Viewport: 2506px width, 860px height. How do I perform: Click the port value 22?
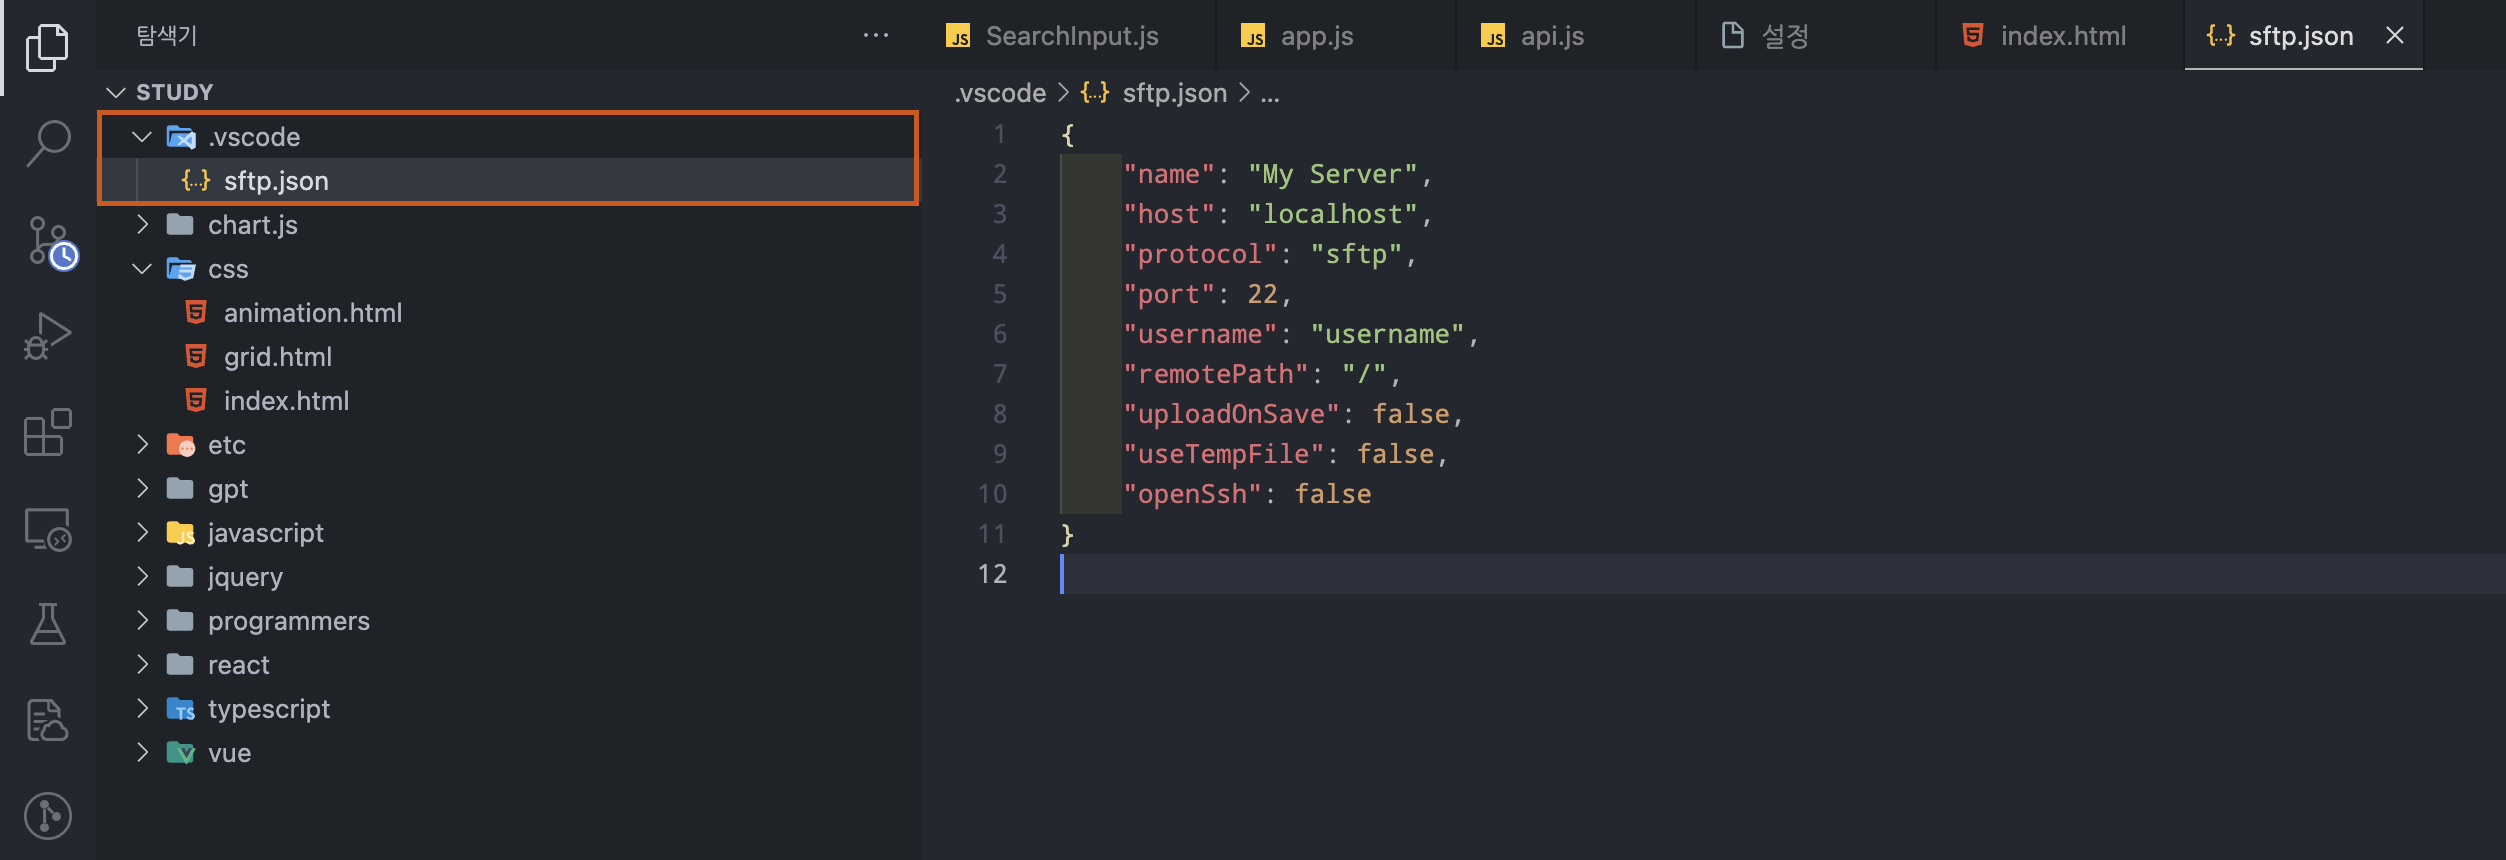1262,294
